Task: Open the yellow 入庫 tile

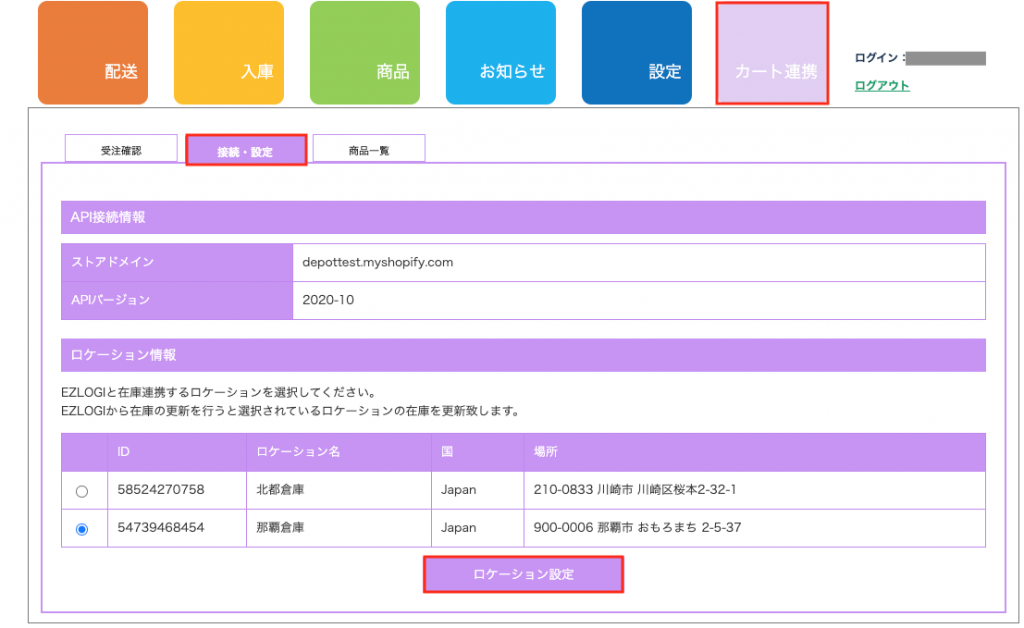Action: click(x=229, y=53)
